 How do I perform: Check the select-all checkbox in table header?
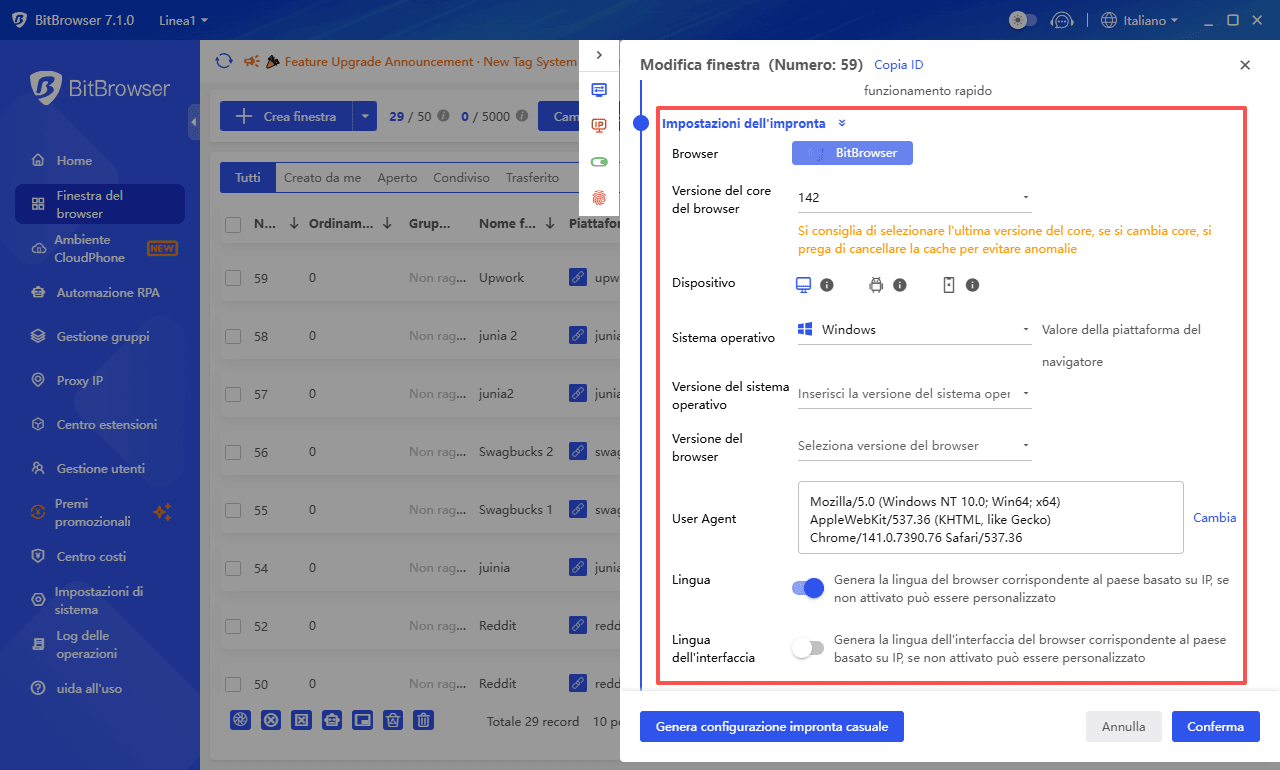(x=233, y=225)
